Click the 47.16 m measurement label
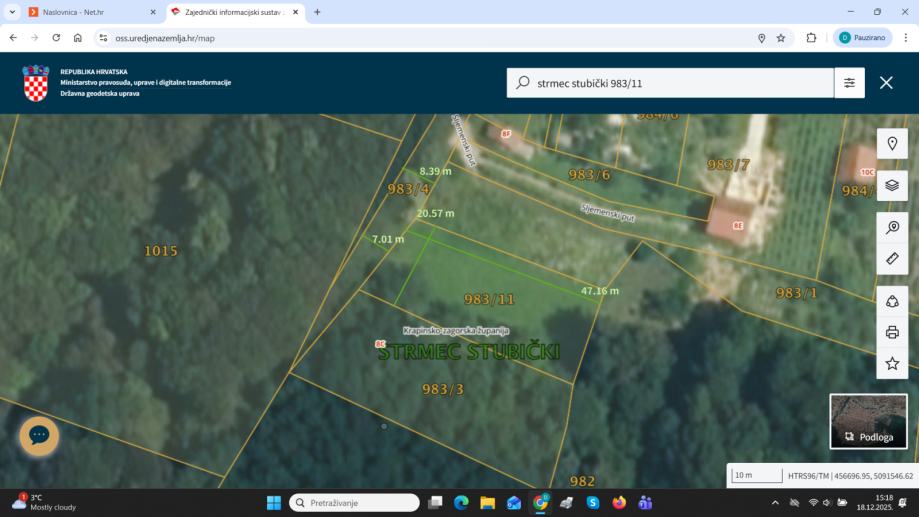 [600, 291]
